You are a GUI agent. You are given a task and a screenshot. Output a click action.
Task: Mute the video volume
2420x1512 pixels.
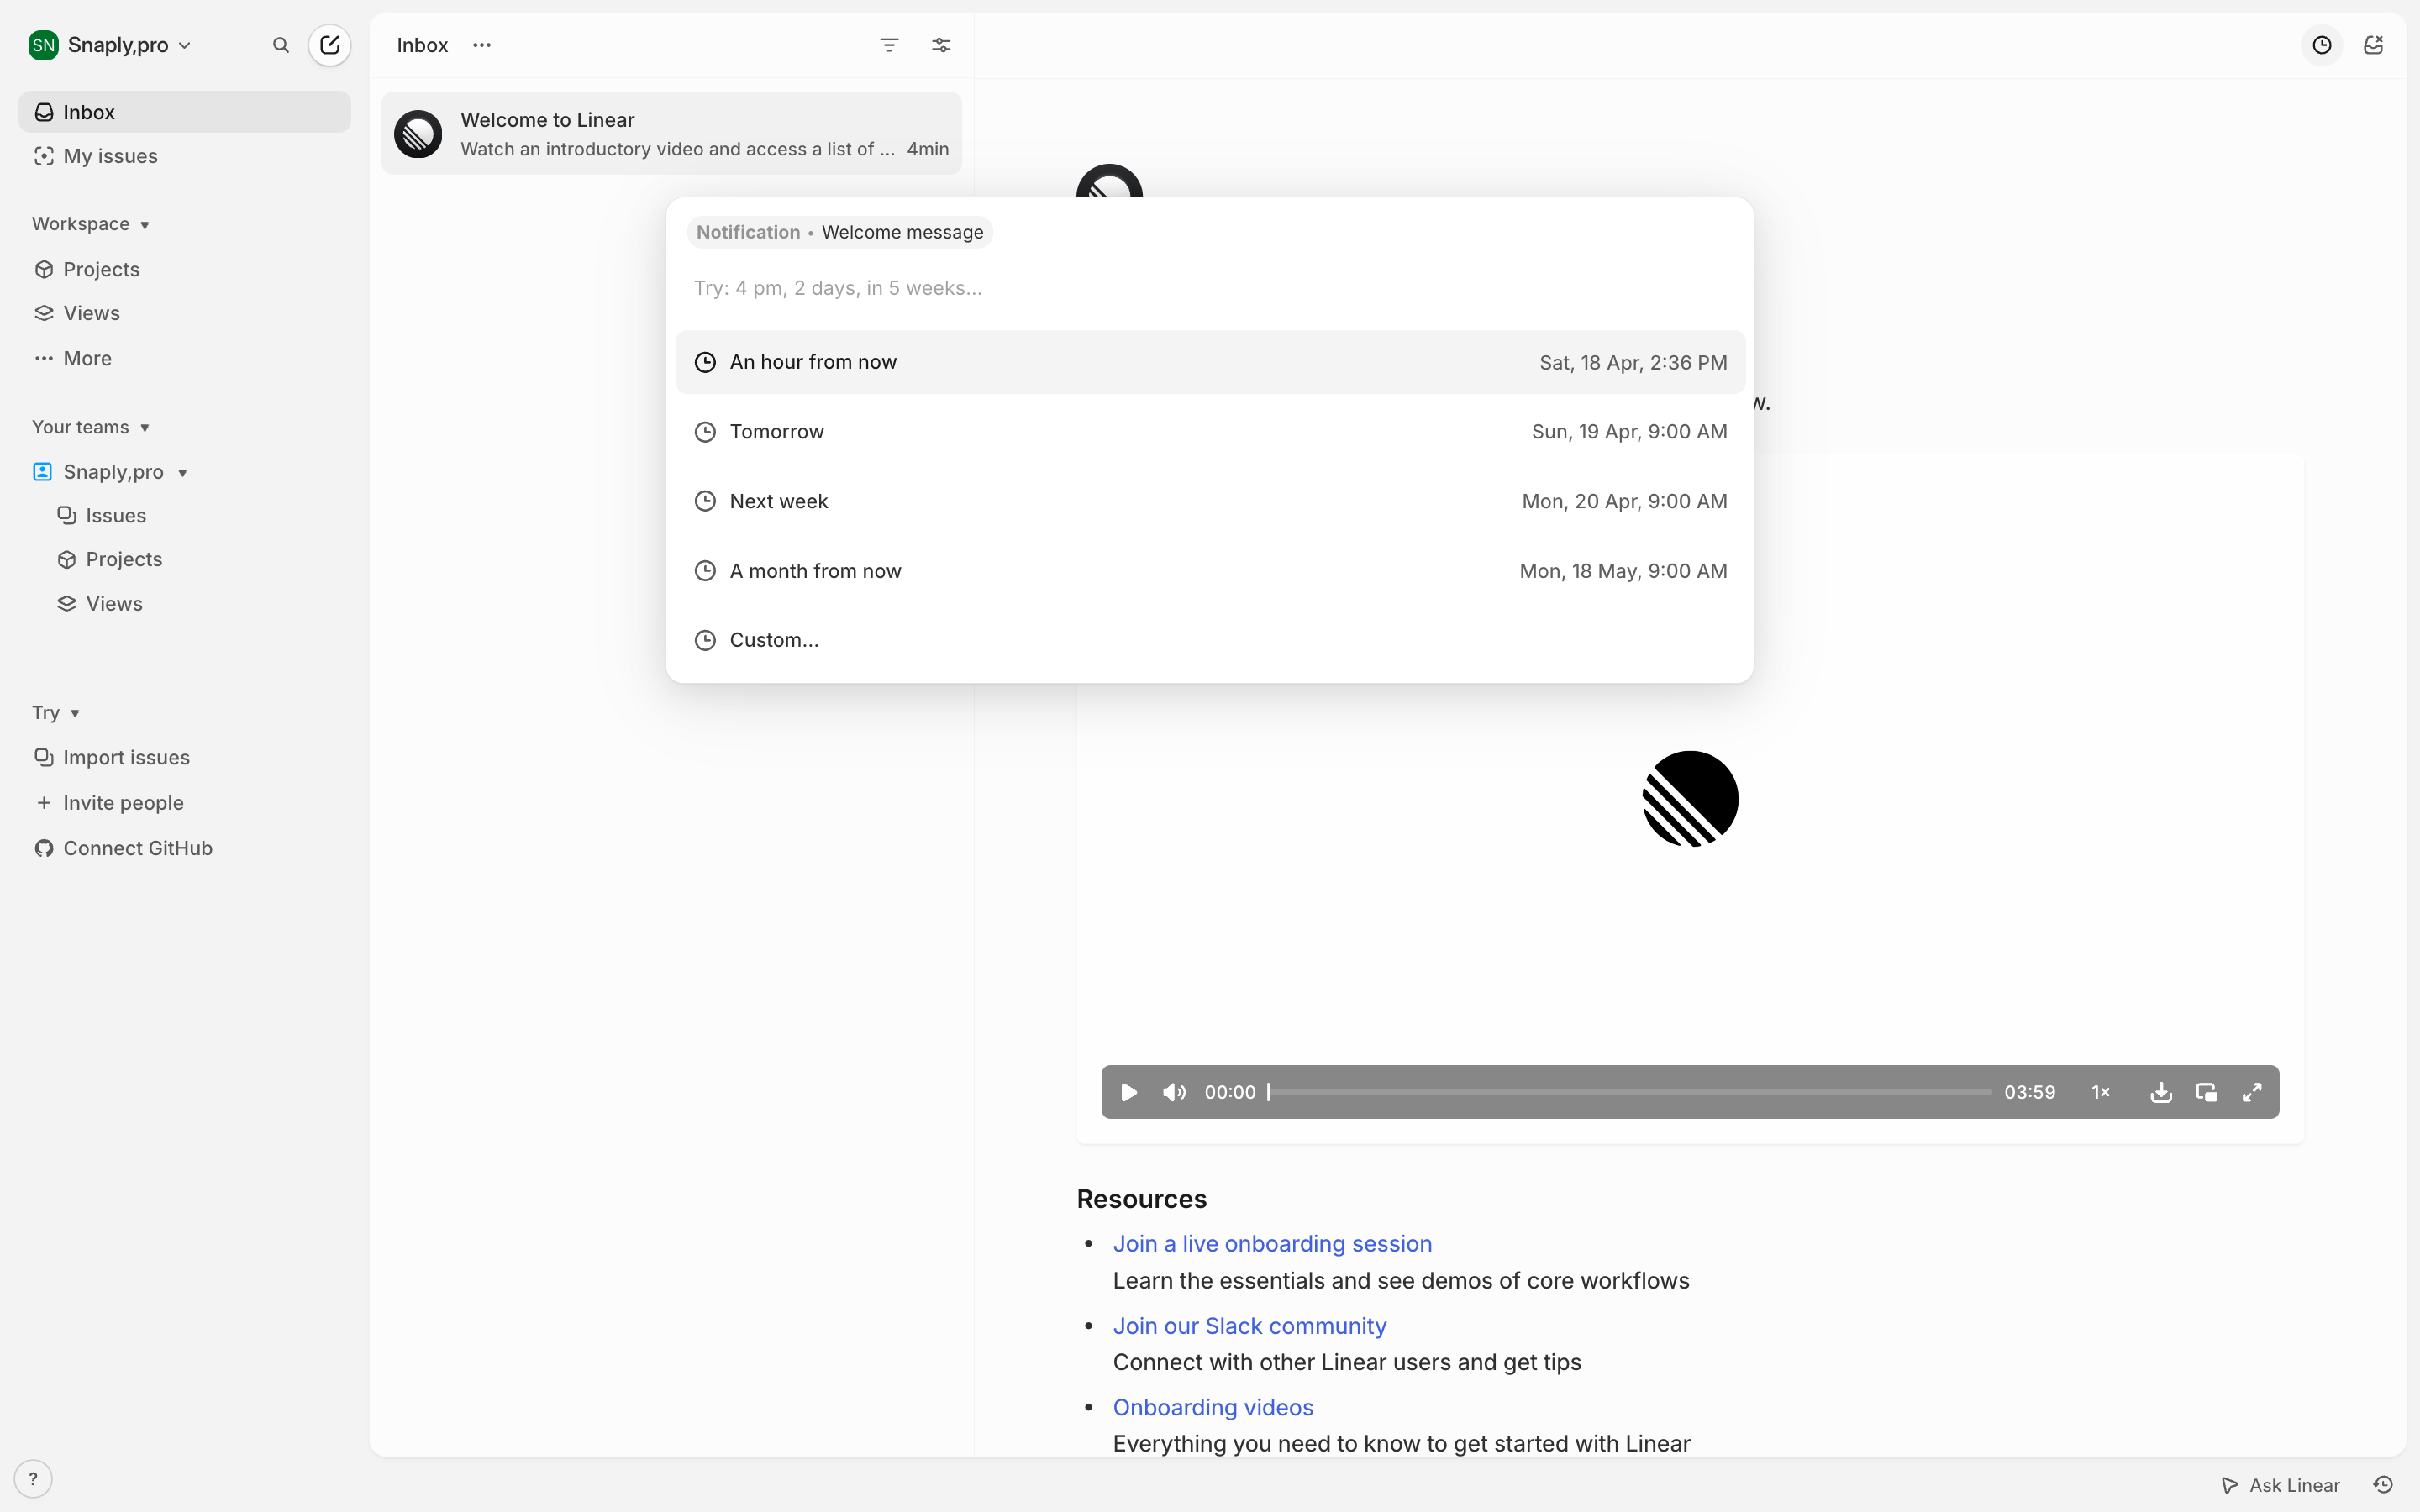click(x=1174, y=1092)
